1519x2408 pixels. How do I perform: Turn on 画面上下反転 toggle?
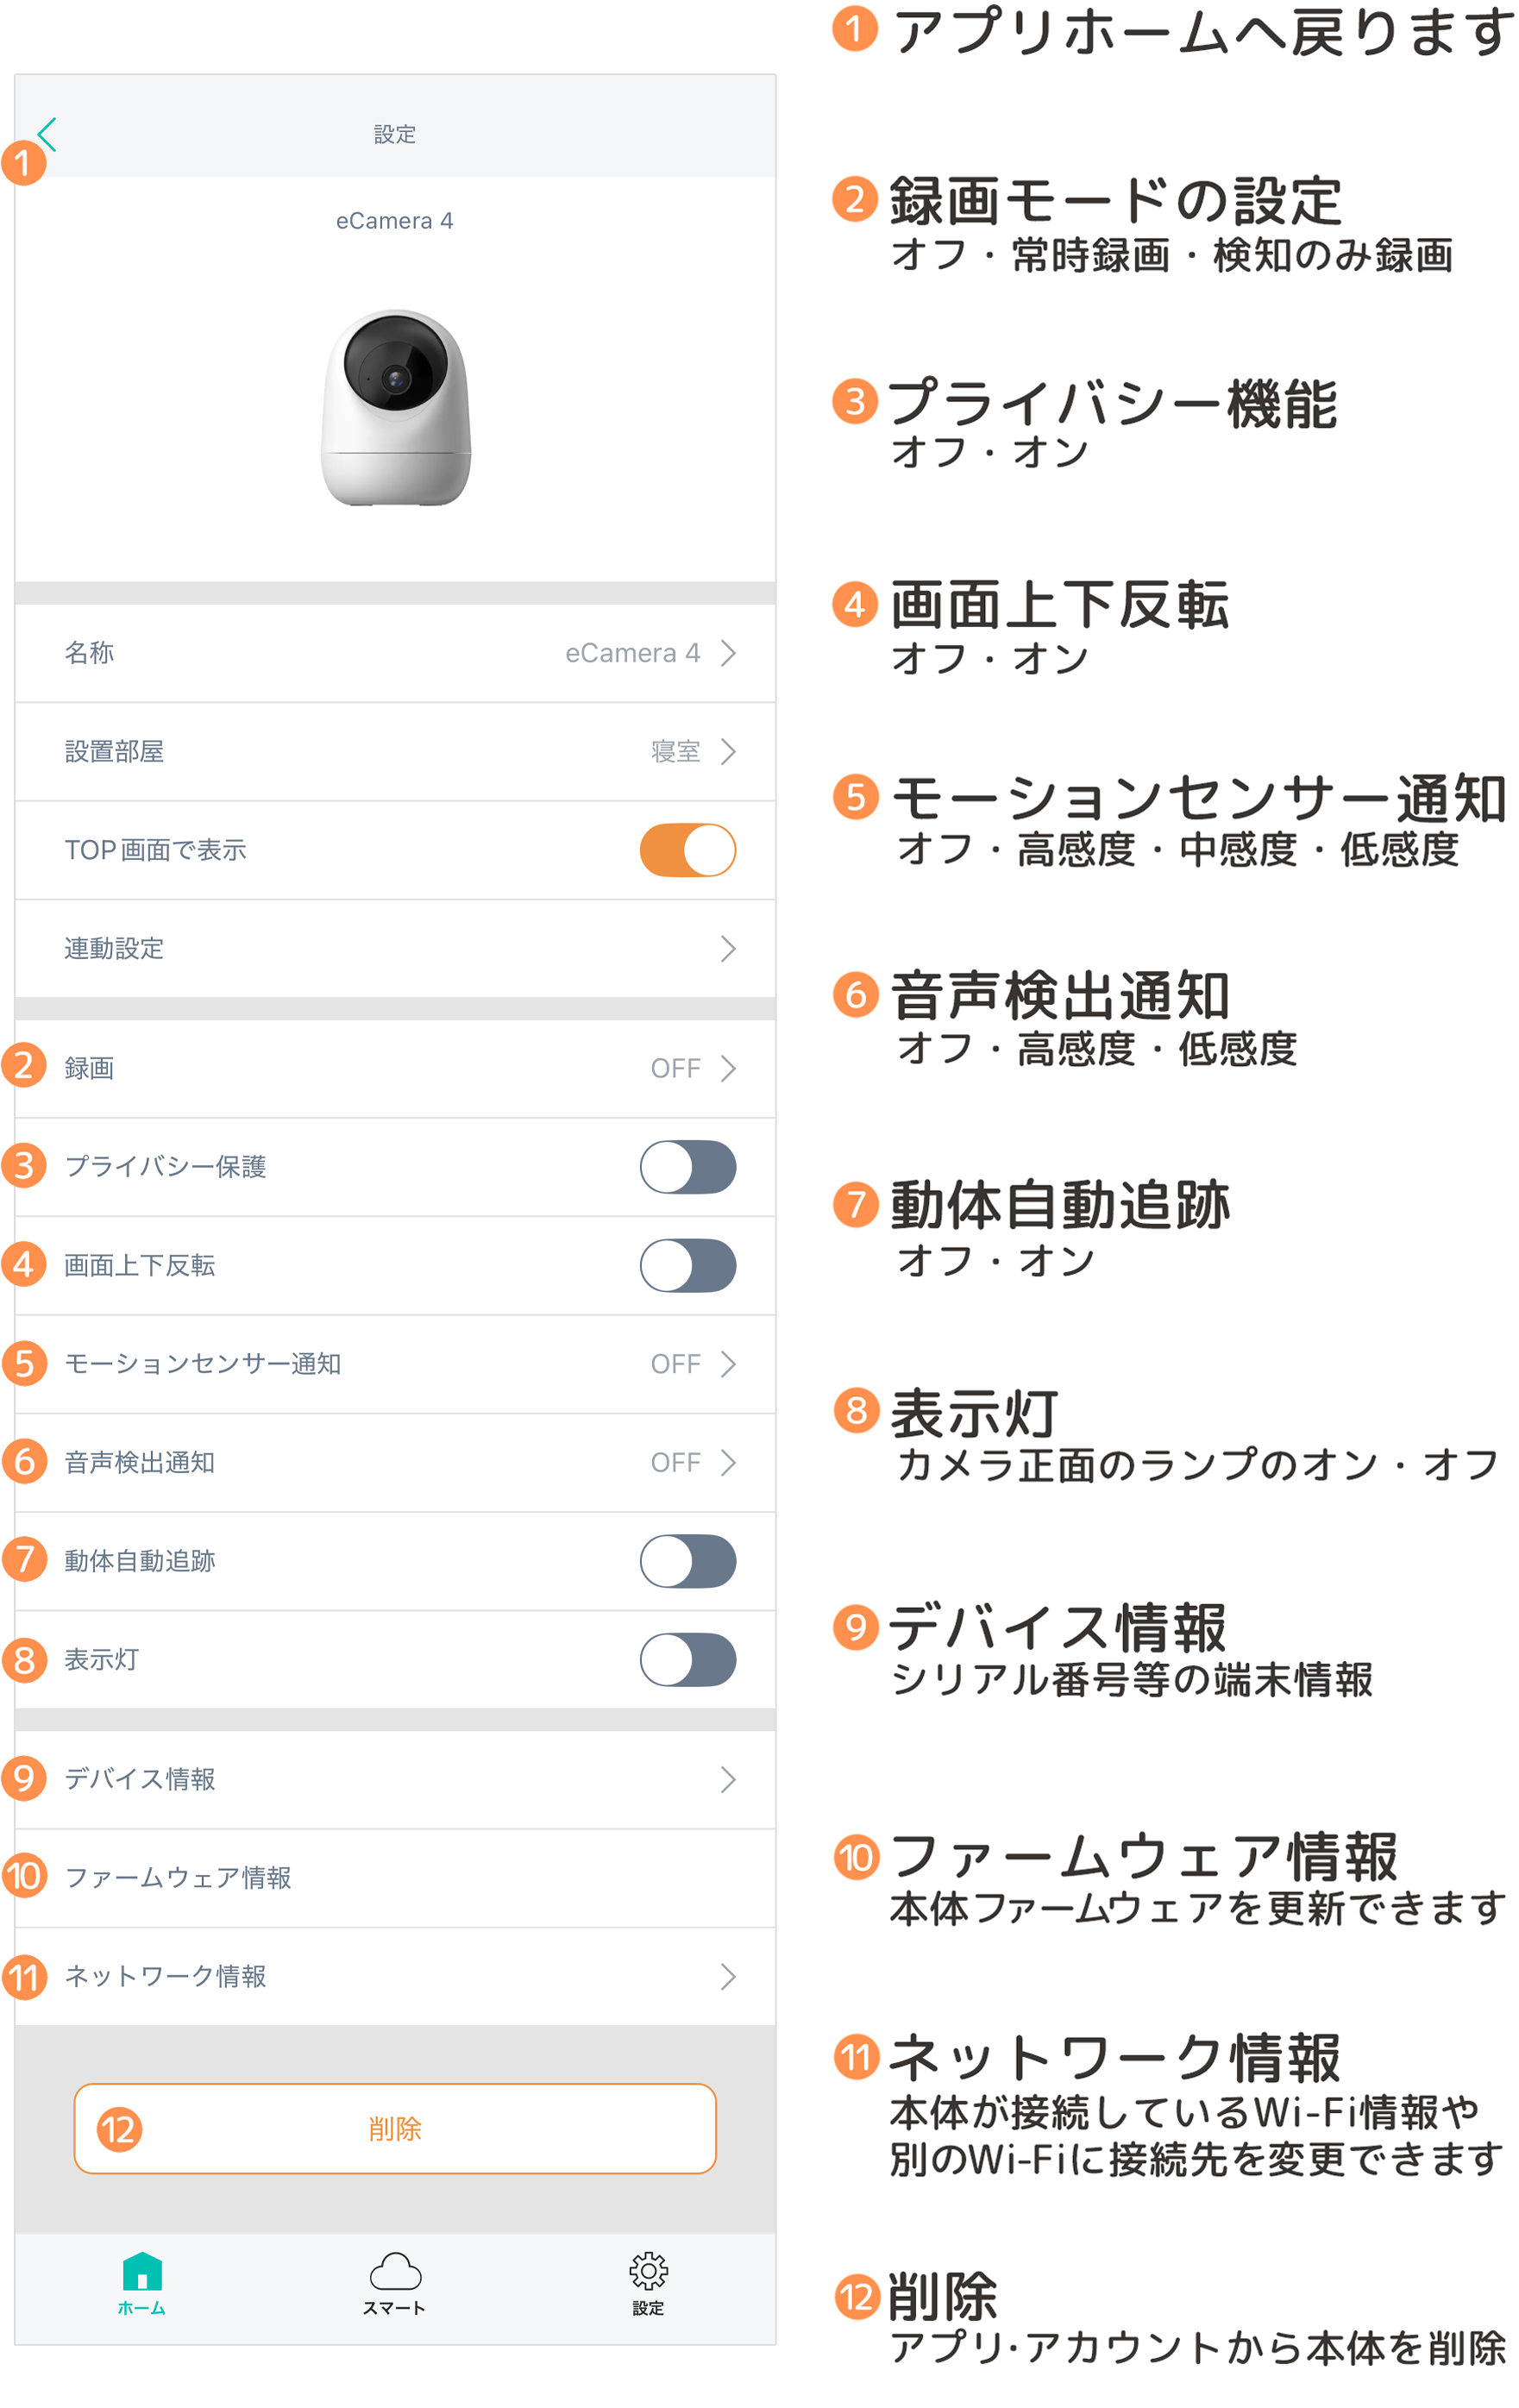(x=688, y=1265)
